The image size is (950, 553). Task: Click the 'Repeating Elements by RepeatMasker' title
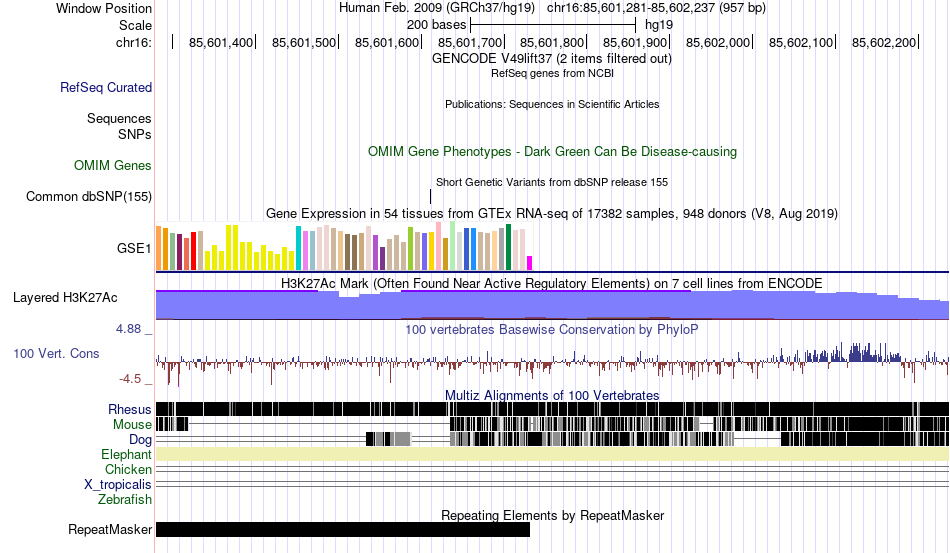pos(553,515)
